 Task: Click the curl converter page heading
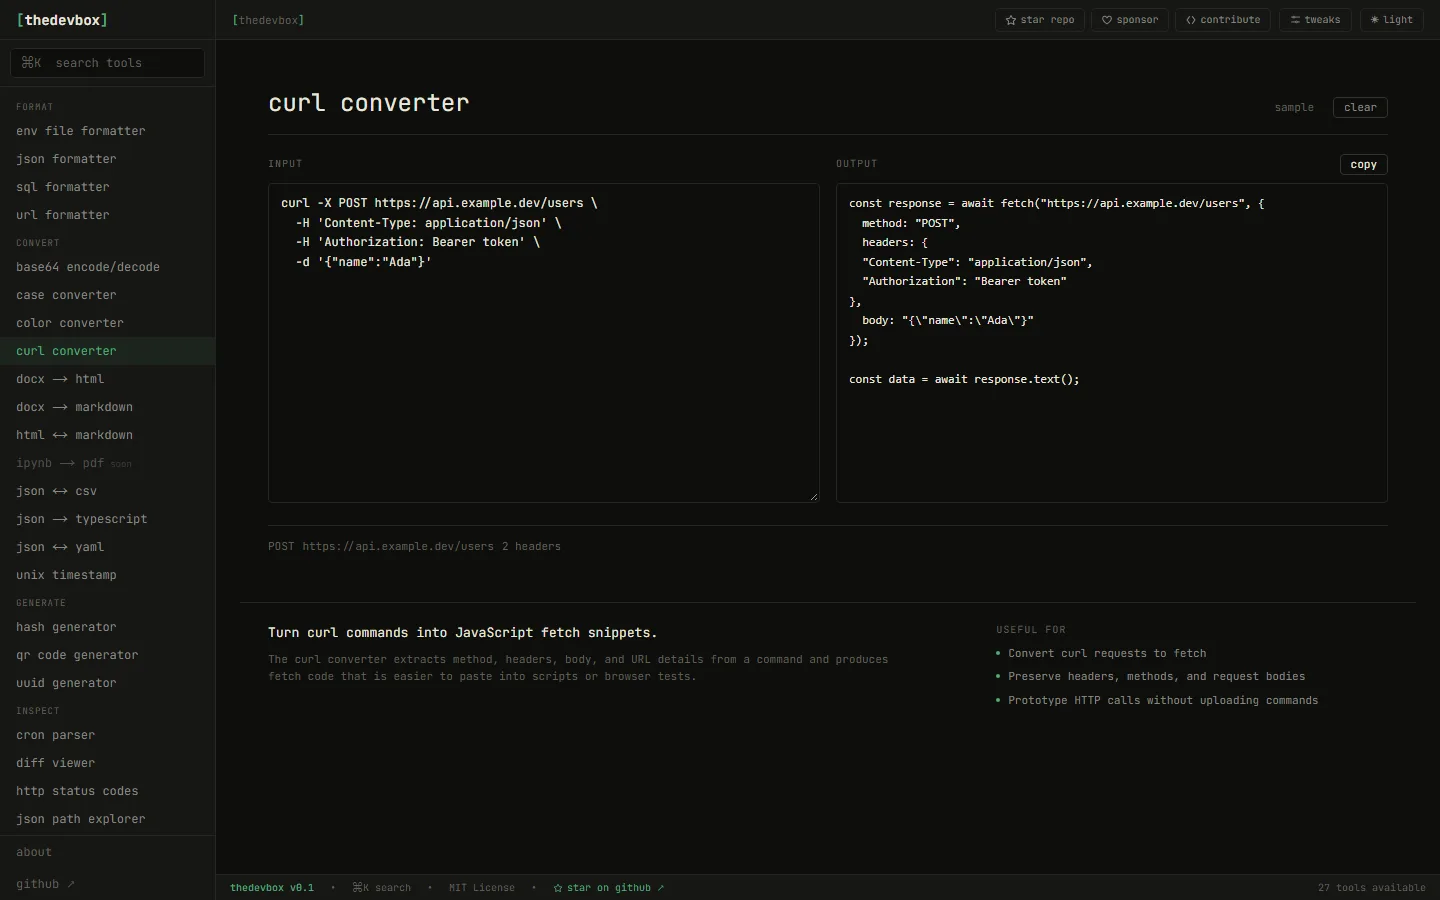(x=369, y=103)
